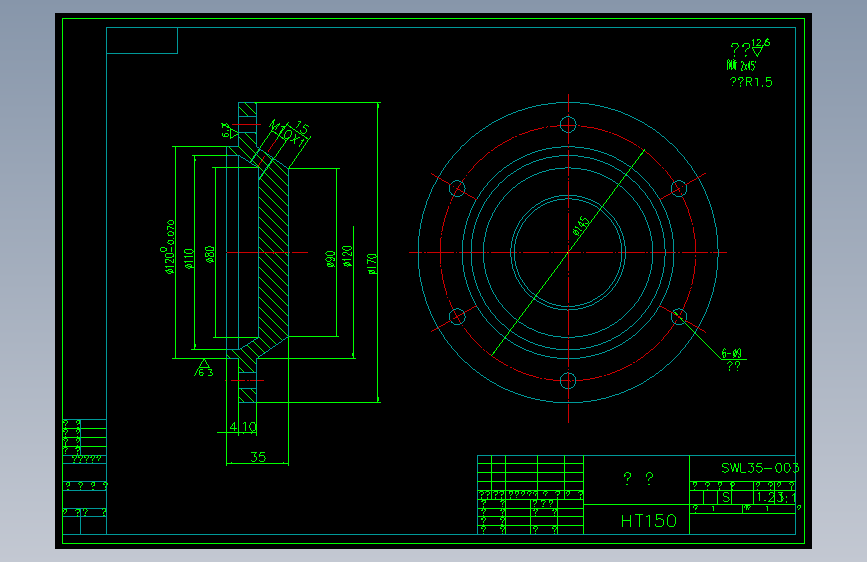Screen dimensions: 867x562
Task: Pick the top bolt hole circle
Action: point(568,124)
